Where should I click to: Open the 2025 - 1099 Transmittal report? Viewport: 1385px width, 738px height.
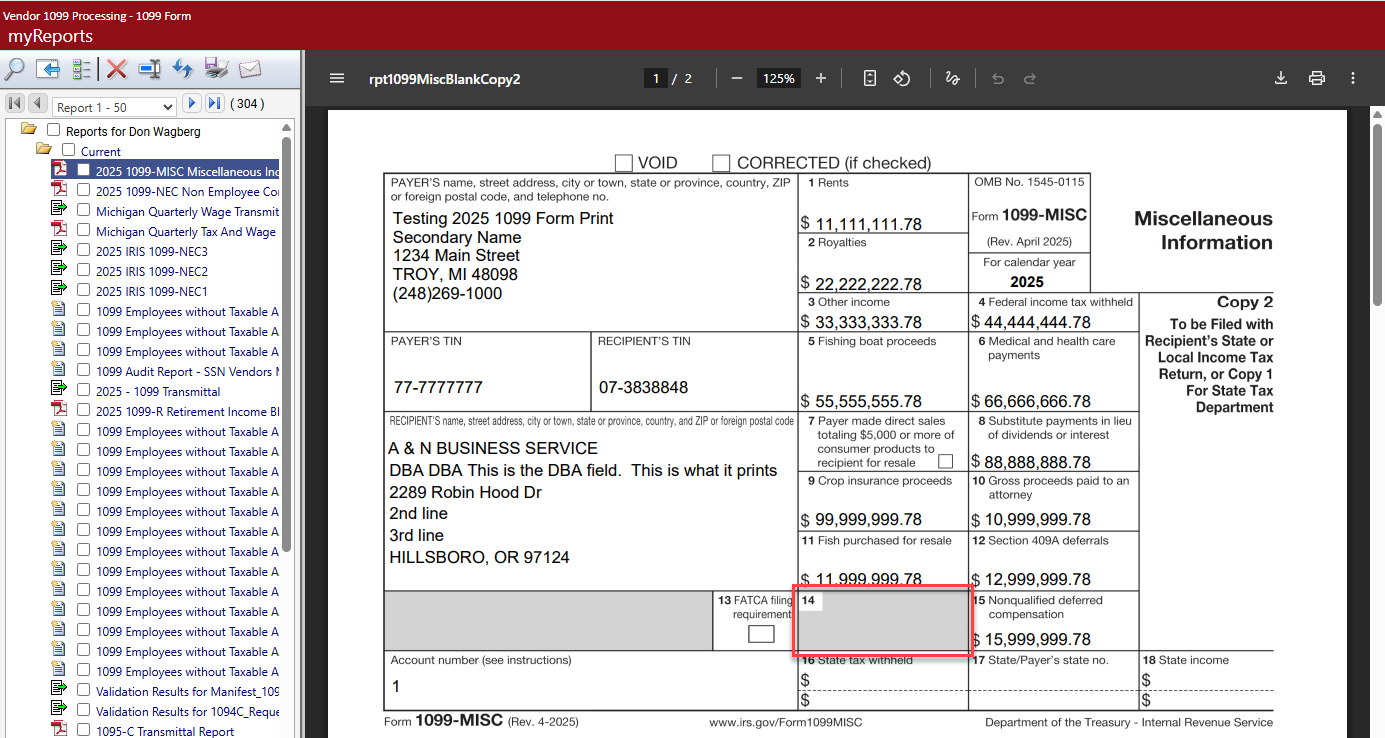coord(158,391)
